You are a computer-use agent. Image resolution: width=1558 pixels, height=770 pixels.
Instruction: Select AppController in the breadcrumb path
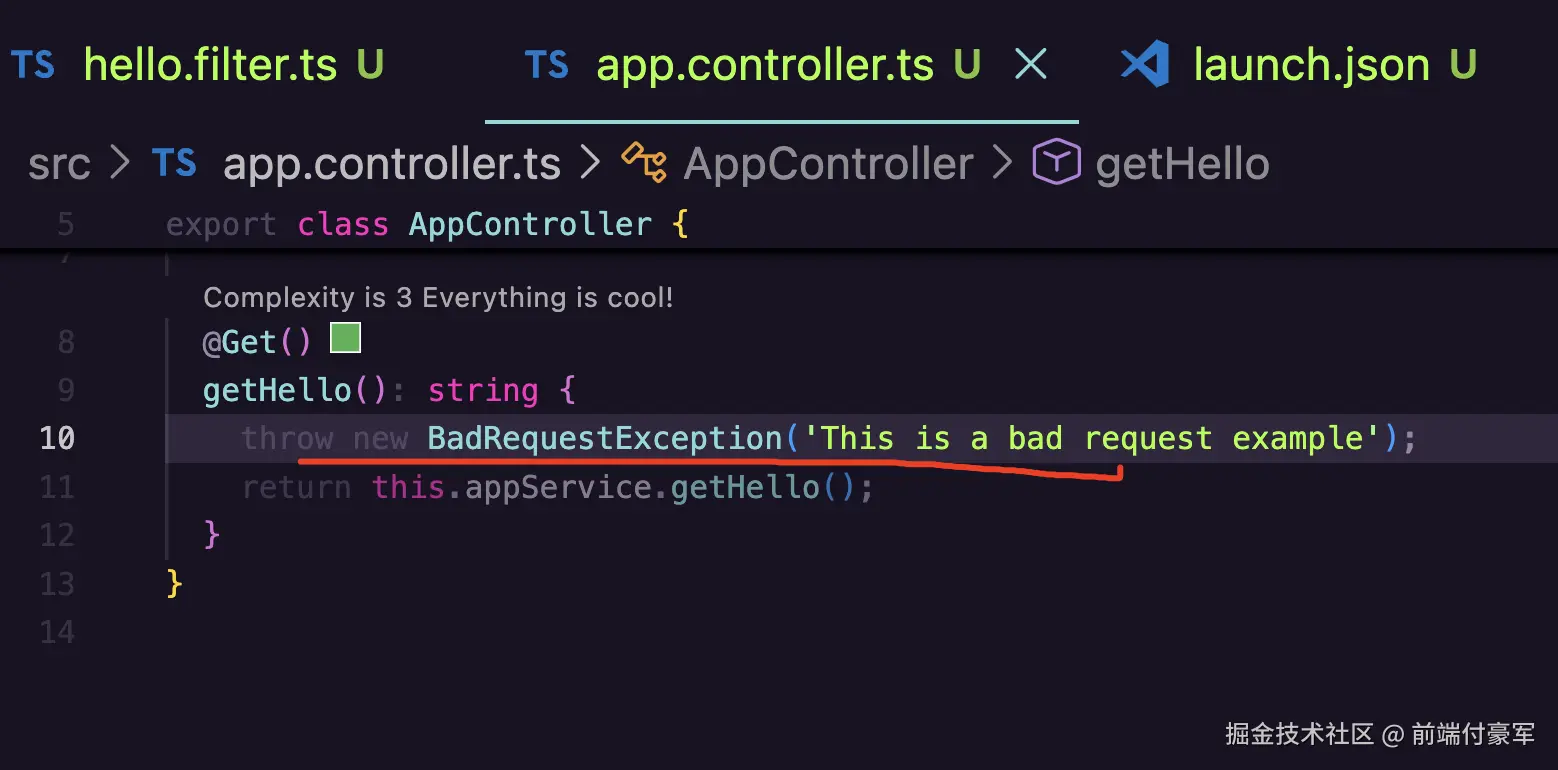click(828, 164)
